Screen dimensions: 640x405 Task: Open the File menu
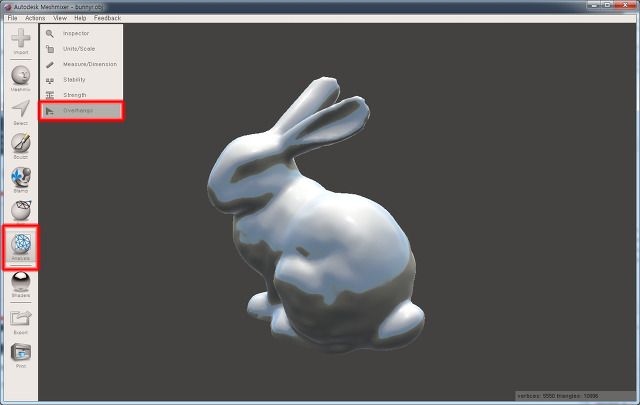[x=13, y=18]
